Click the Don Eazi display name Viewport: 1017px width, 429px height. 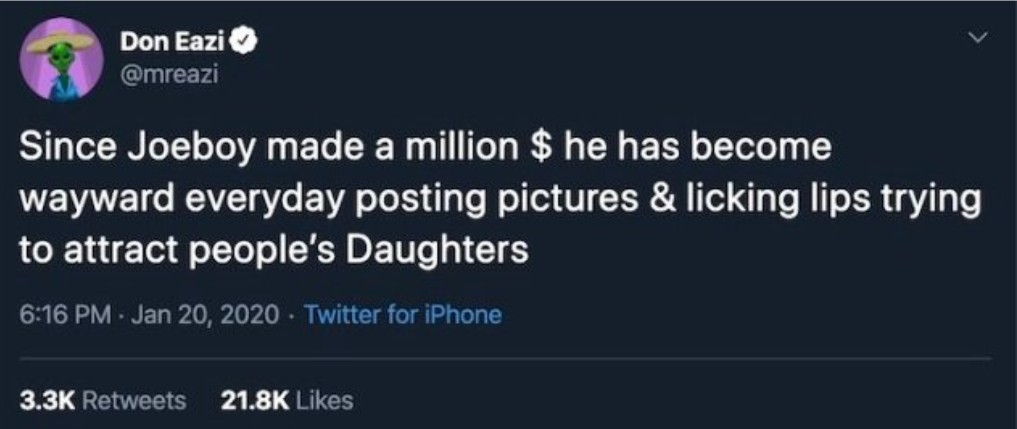(x=174, y=42)
